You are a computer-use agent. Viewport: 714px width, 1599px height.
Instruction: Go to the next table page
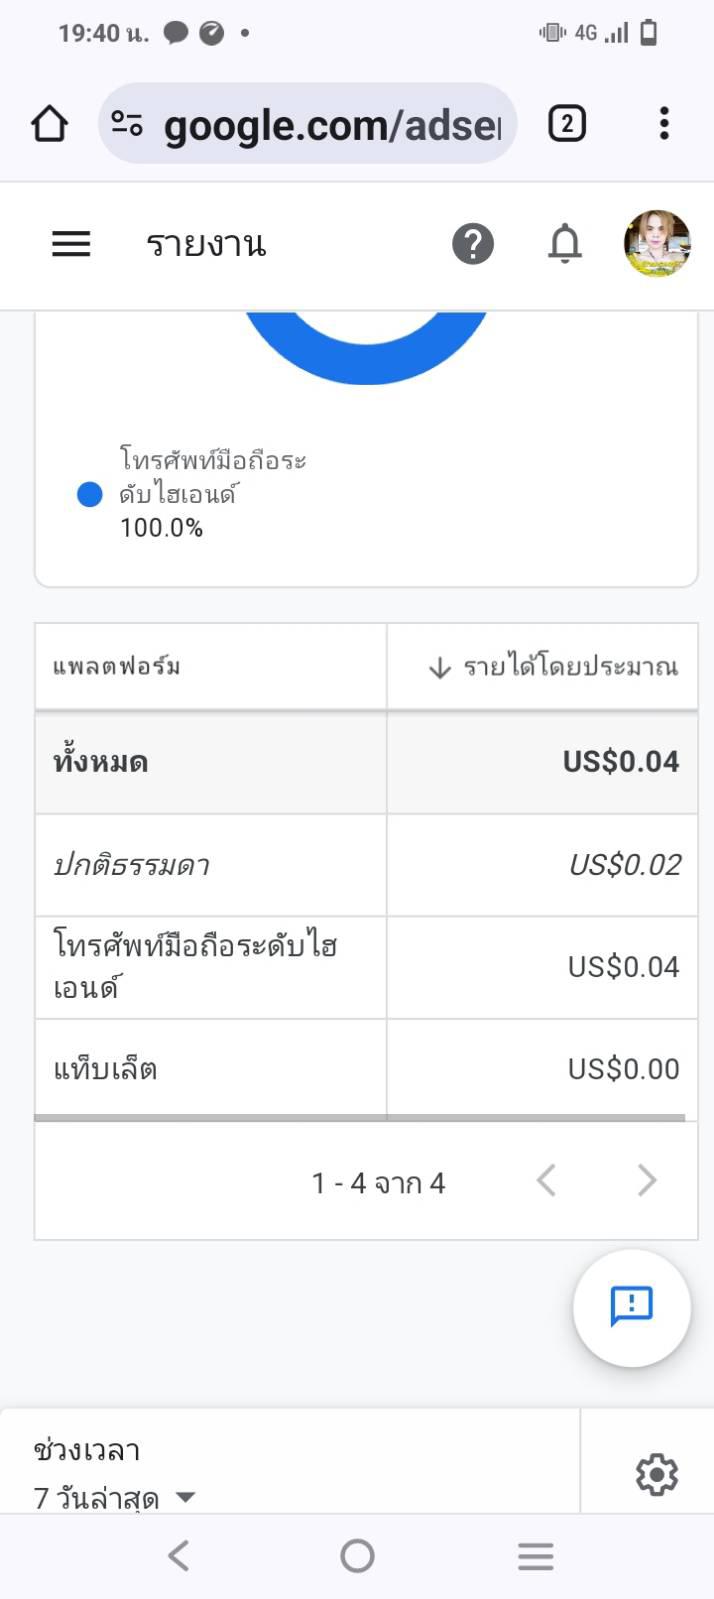pos(647,1181)
